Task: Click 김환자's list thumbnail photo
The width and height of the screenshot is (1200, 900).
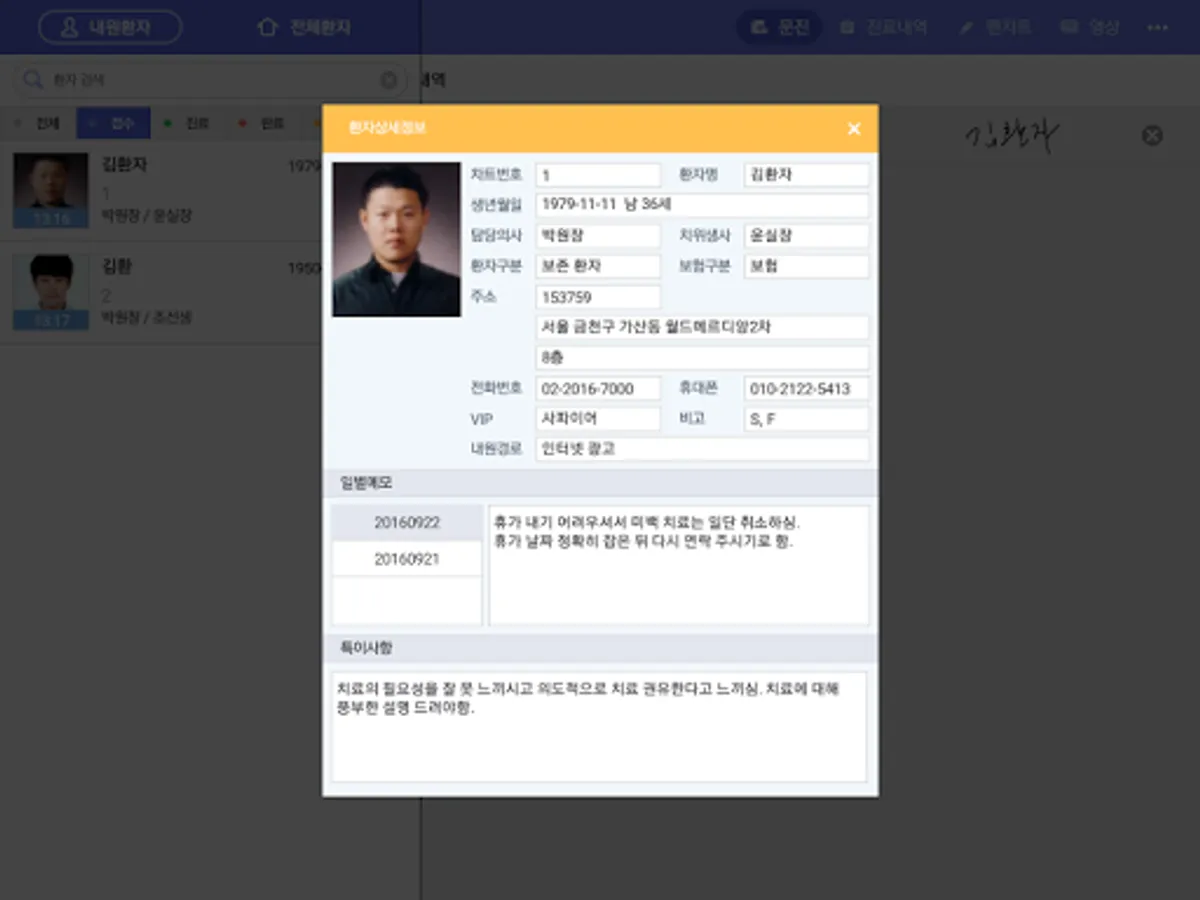Action: point(50,190)
